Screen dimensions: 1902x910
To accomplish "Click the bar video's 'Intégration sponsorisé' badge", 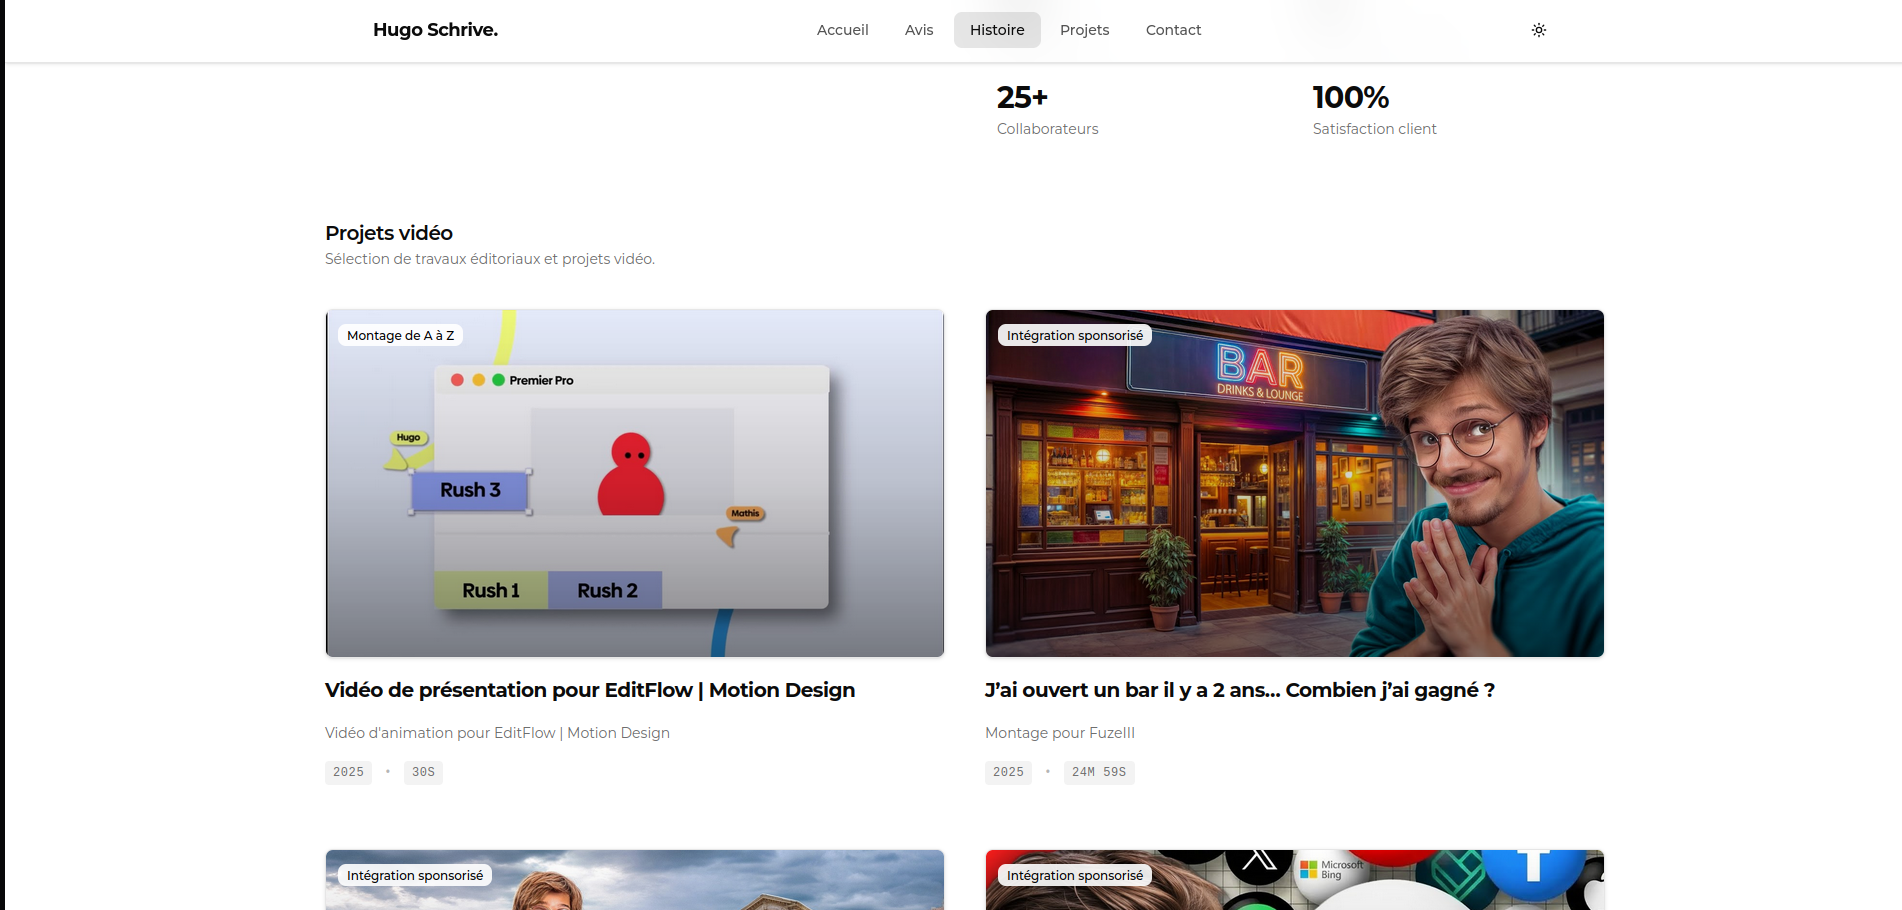I will click(x=1074, y=336).
